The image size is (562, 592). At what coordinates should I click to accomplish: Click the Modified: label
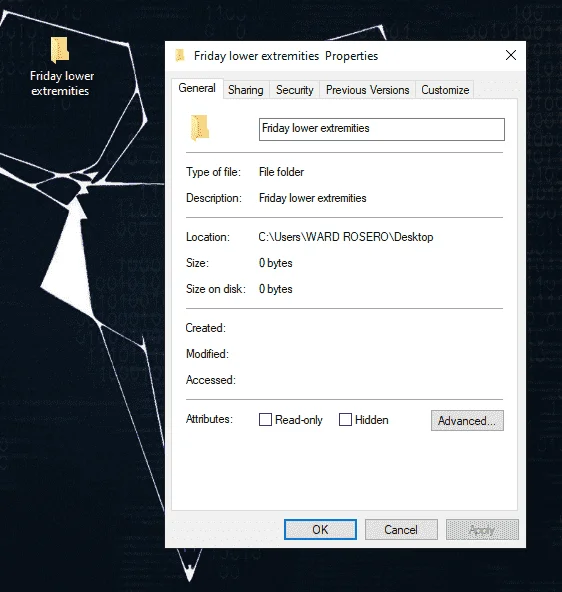[207, 354]
